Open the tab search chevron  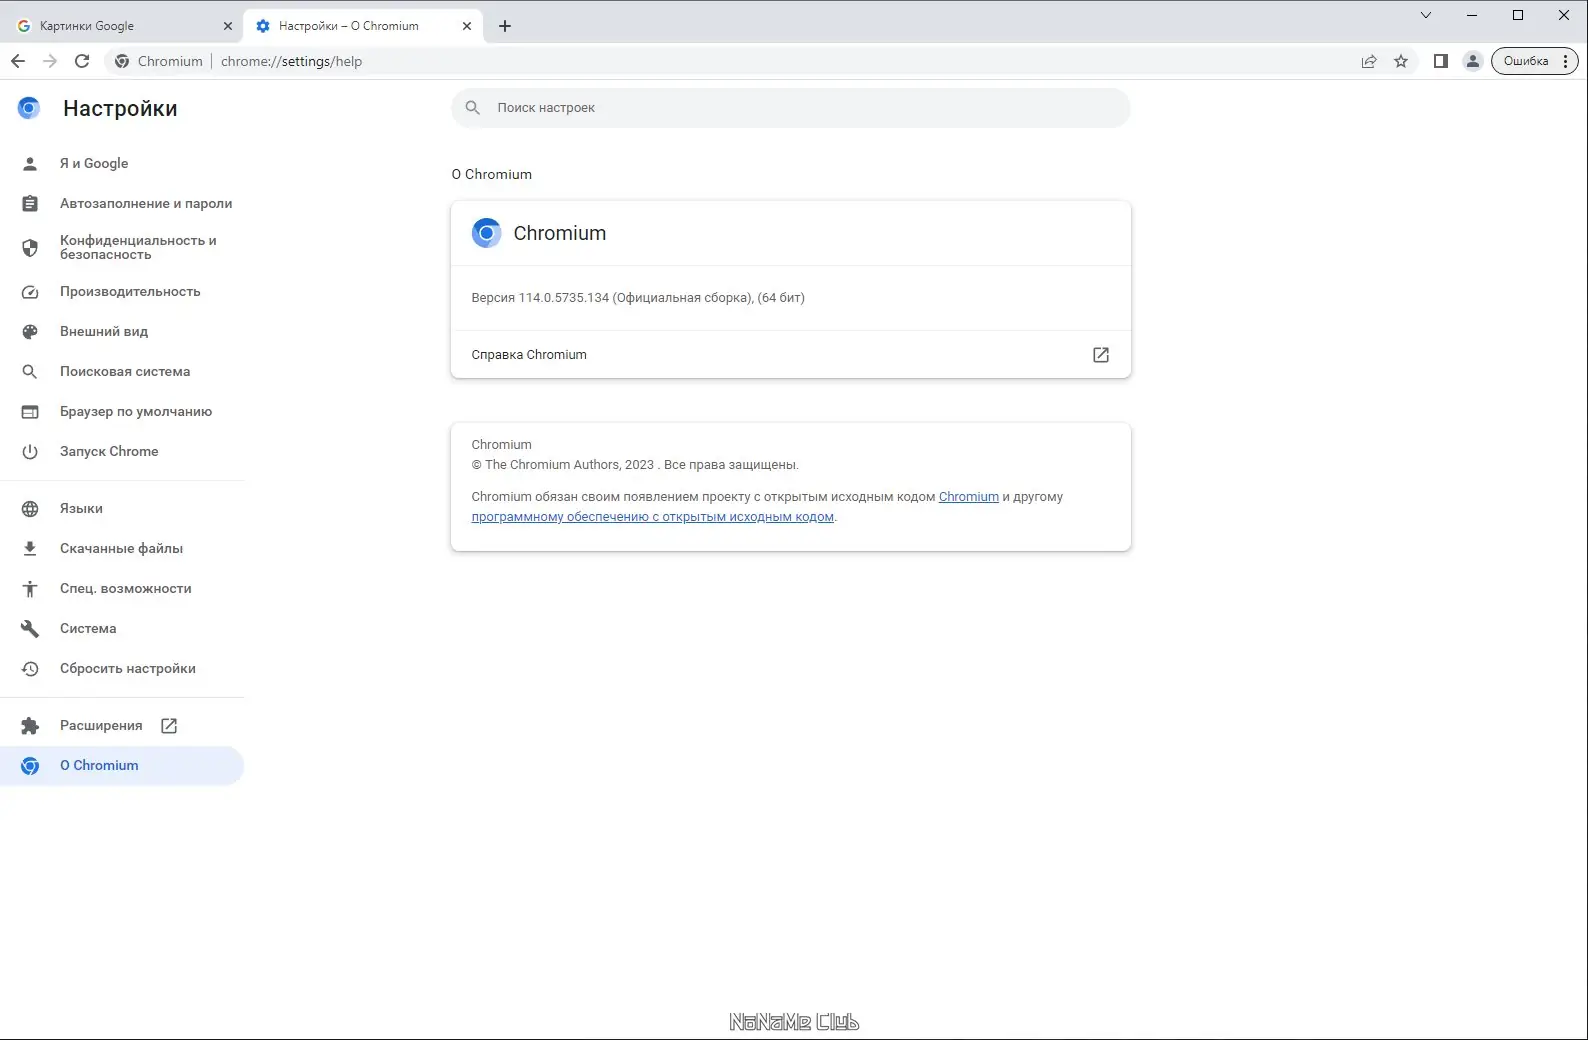point(1426,15)
